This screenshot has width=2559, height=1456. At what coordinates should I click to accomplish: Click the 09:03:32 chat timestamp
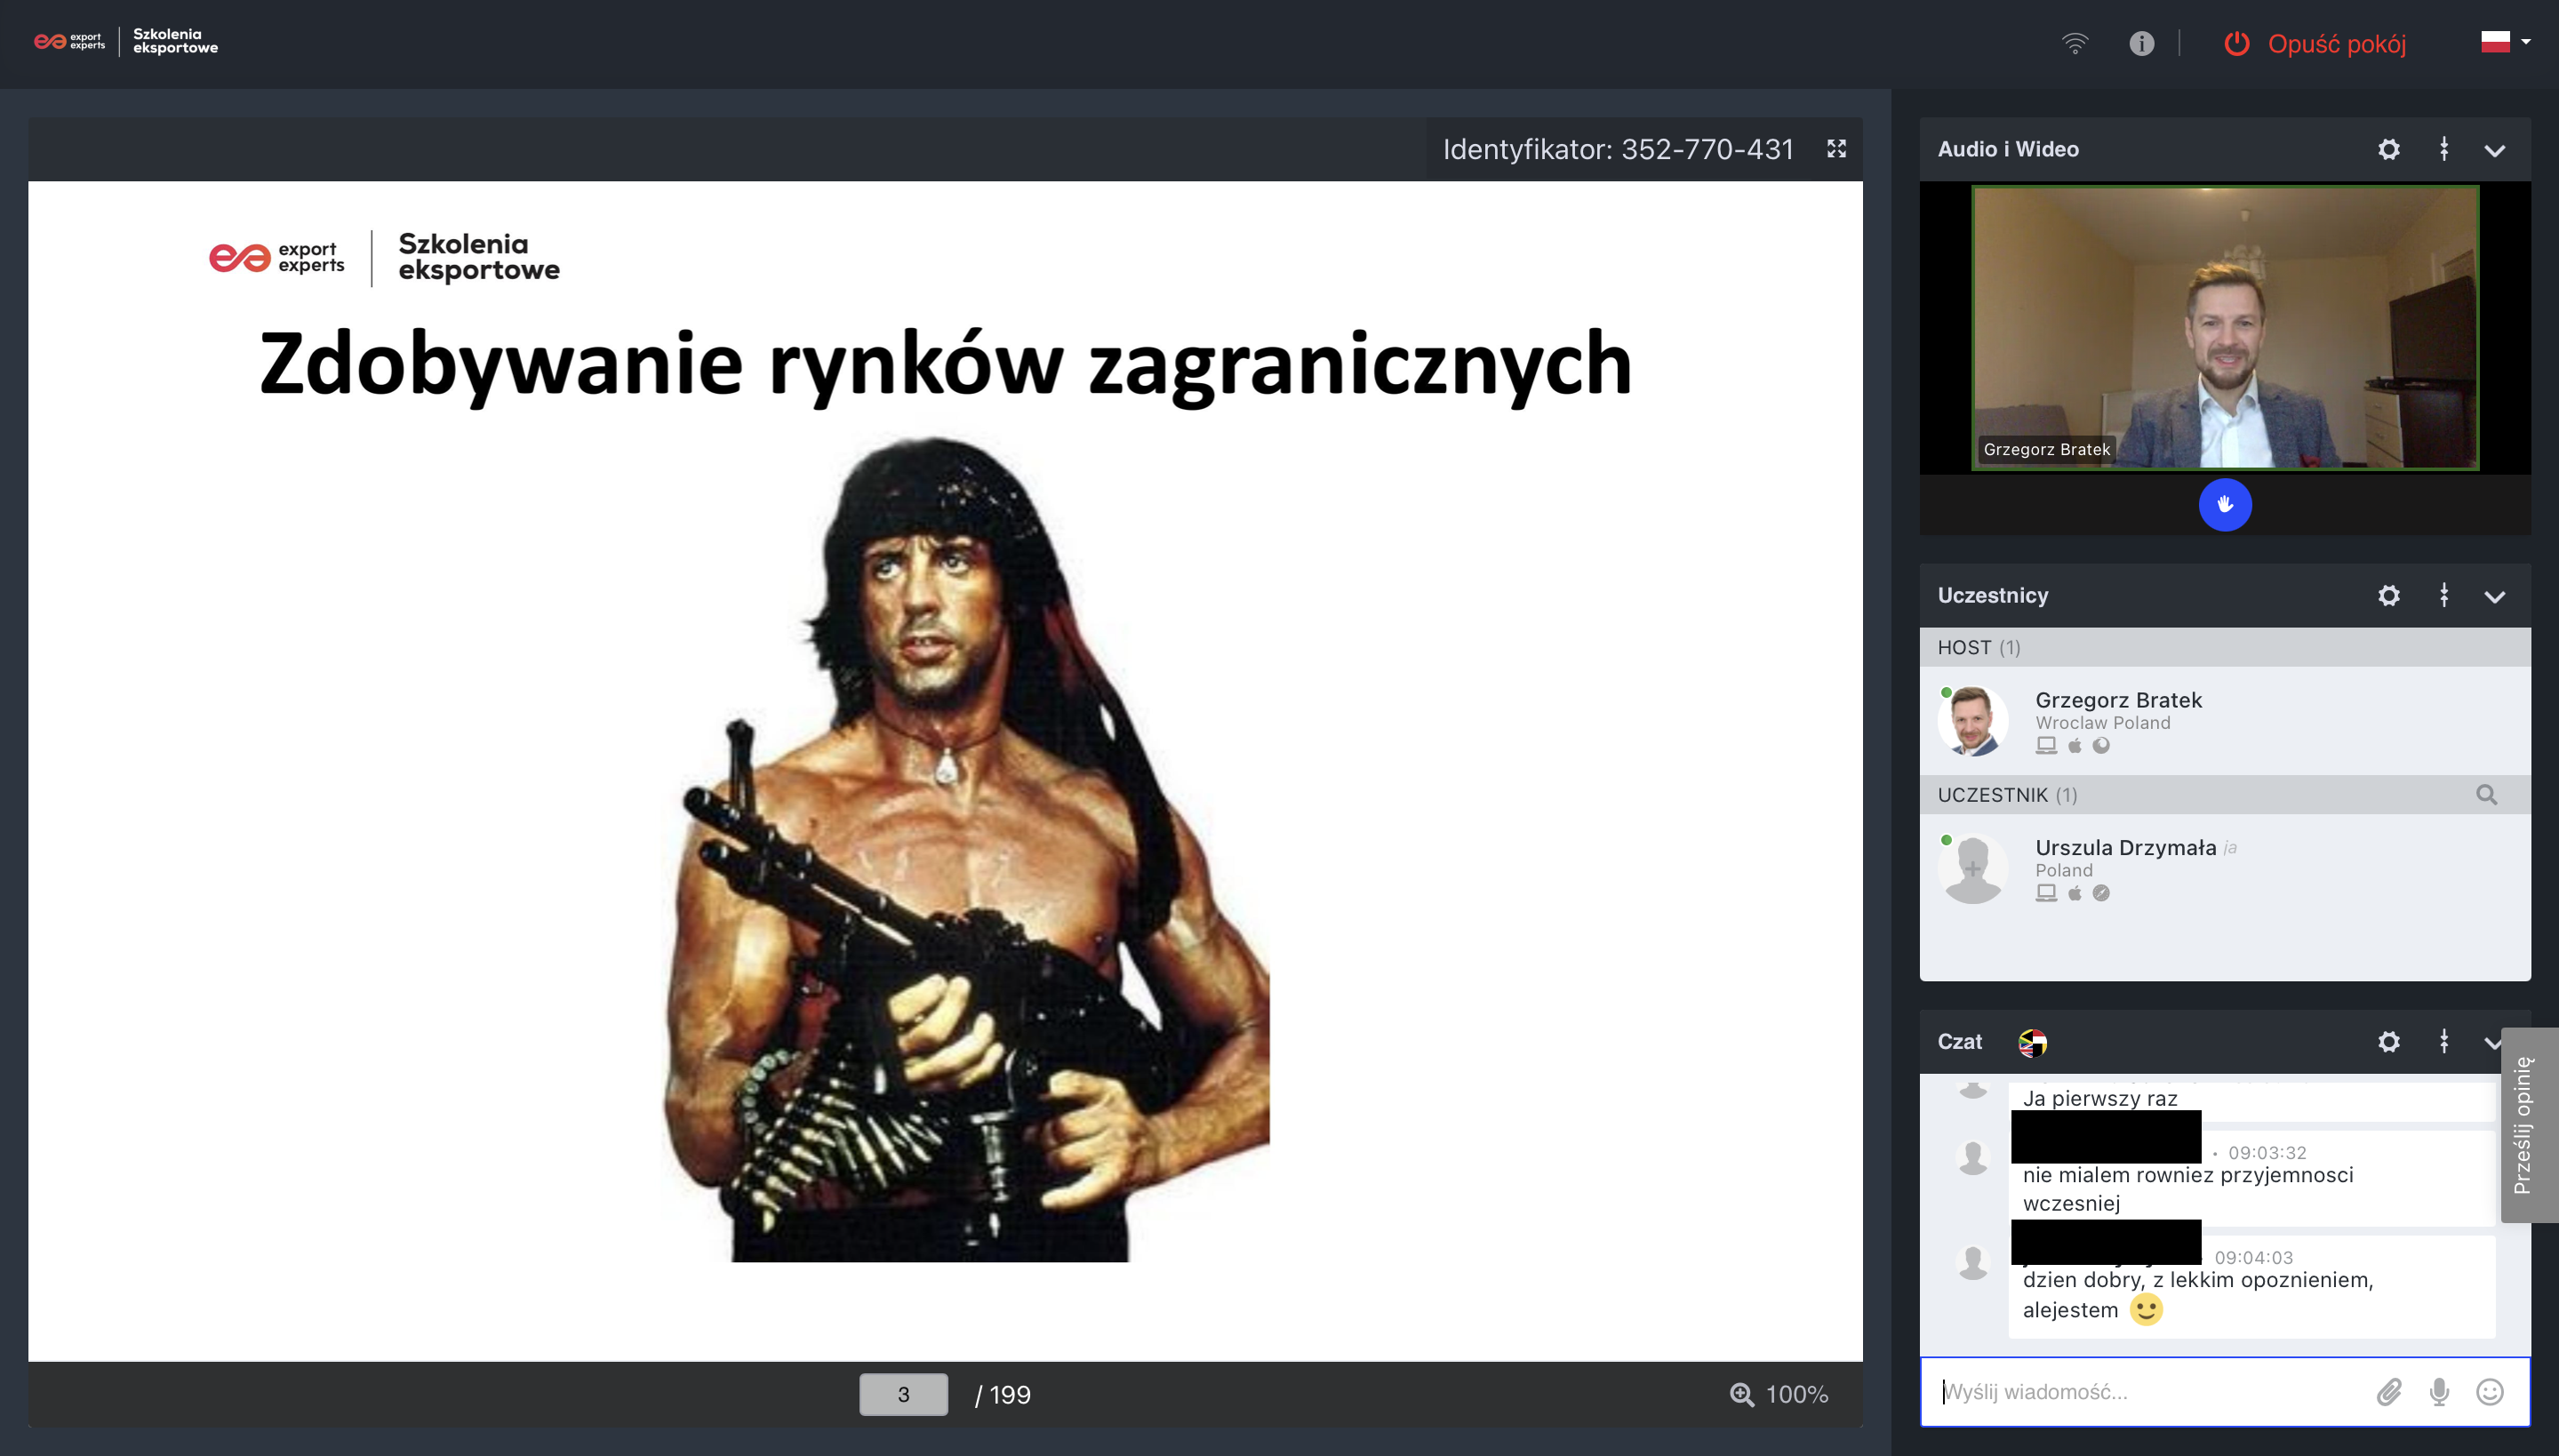coord(2266,1153)
